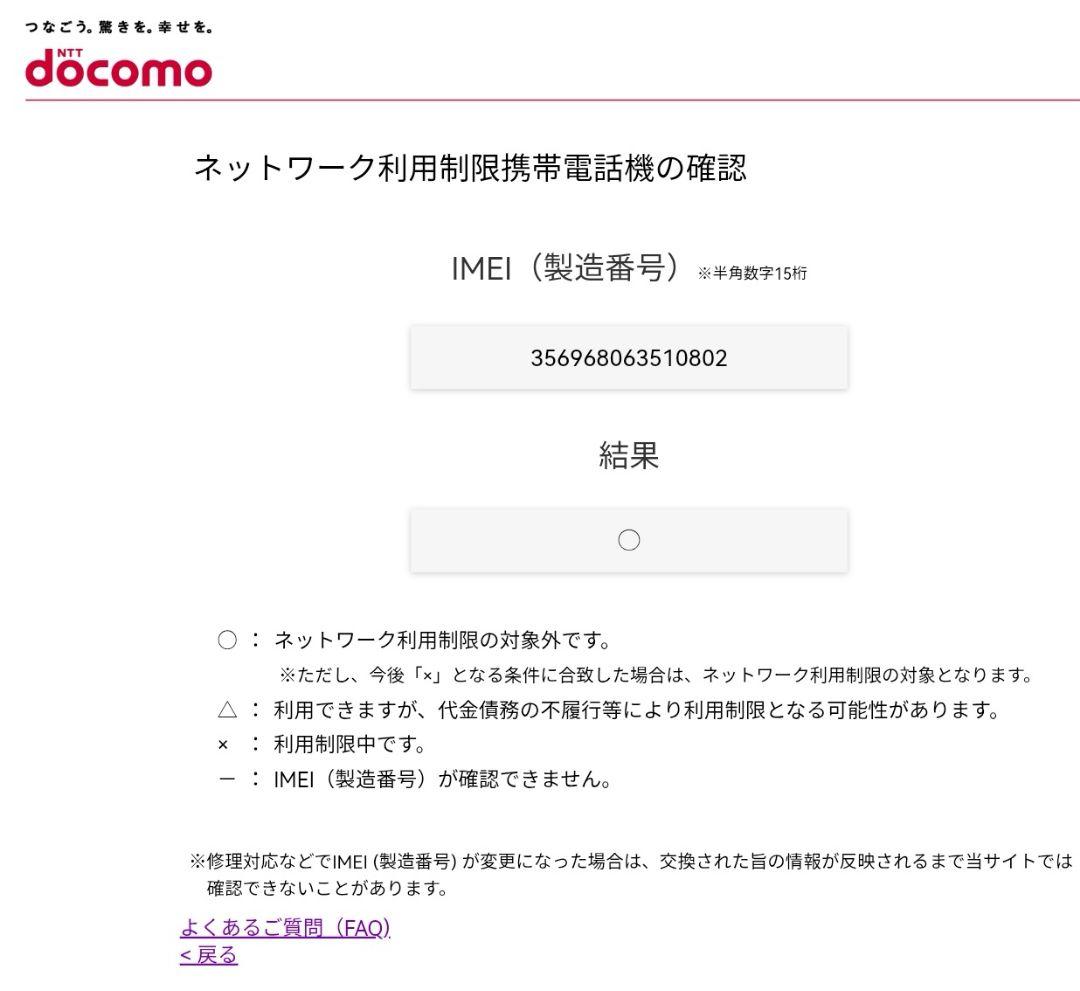The image size is (1080, 991).
Task: Click the circle result symbol in the 結果 box
Action: pyautogui.click(x=629, y=541)
